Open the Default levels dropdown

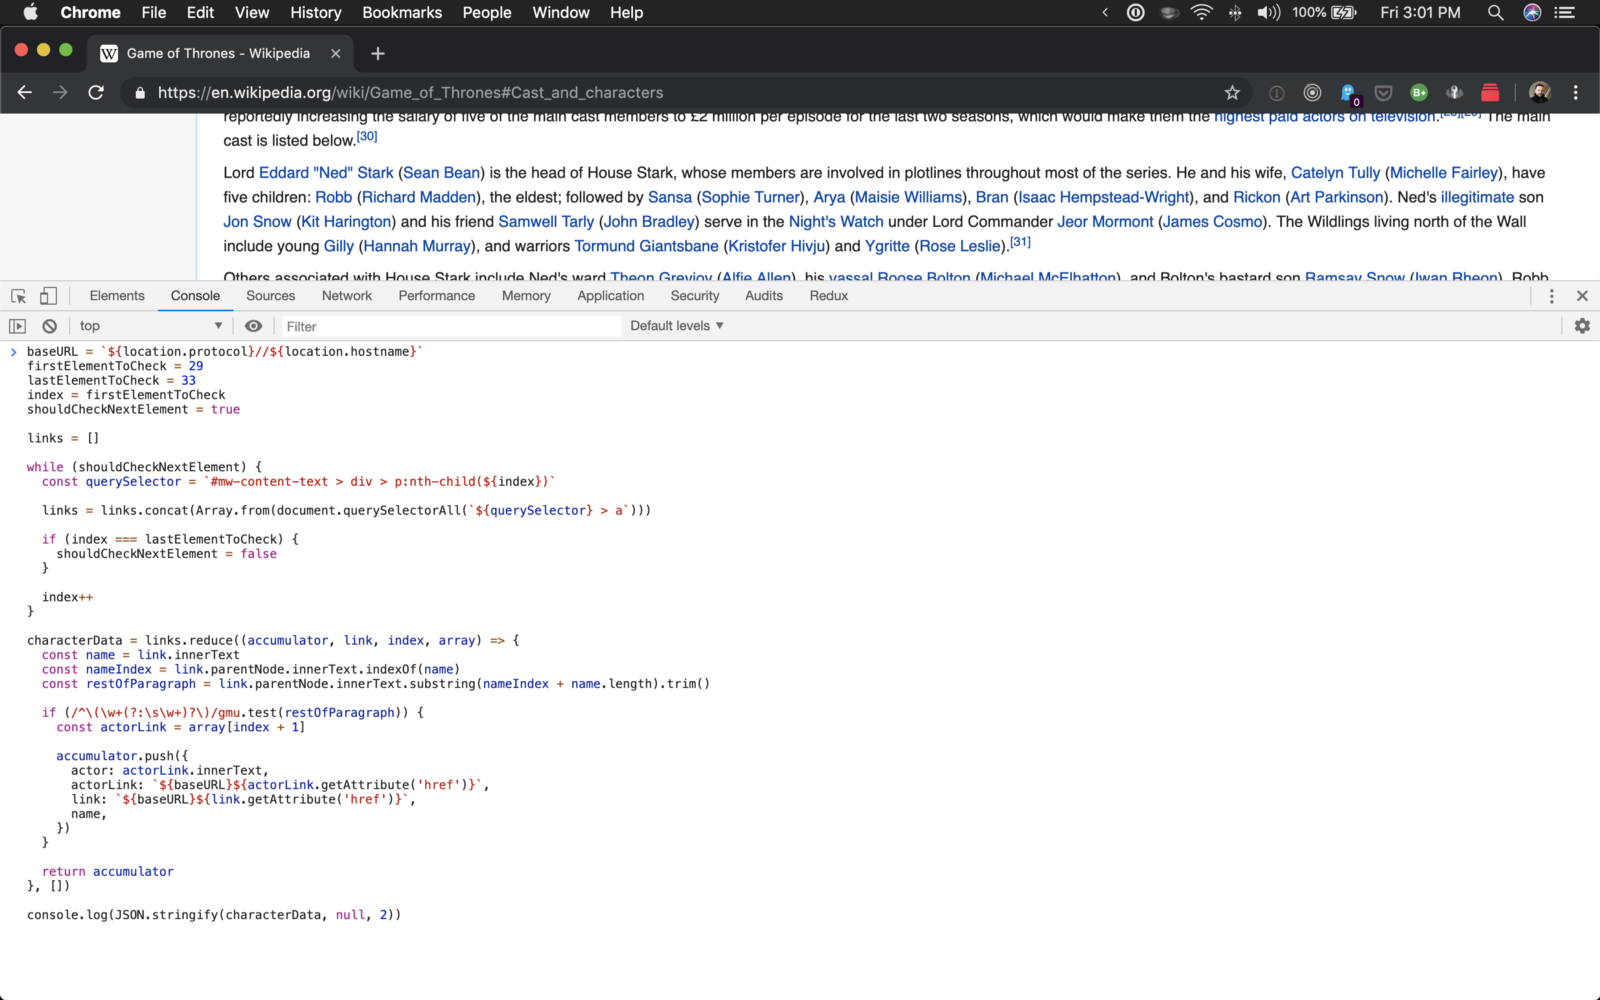tap(677, 326)
